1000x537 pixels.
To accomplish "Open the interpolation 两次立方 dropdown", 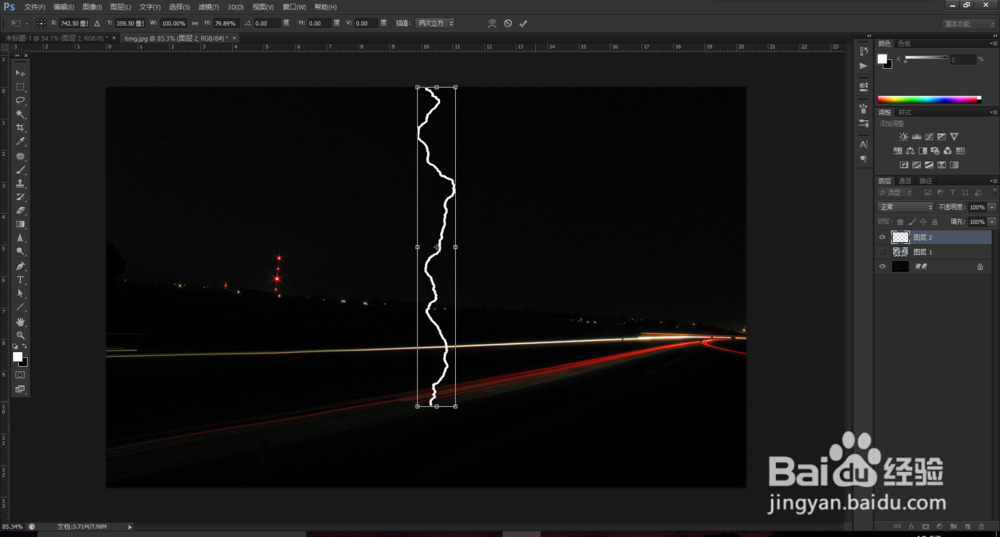I will [436, 23].
